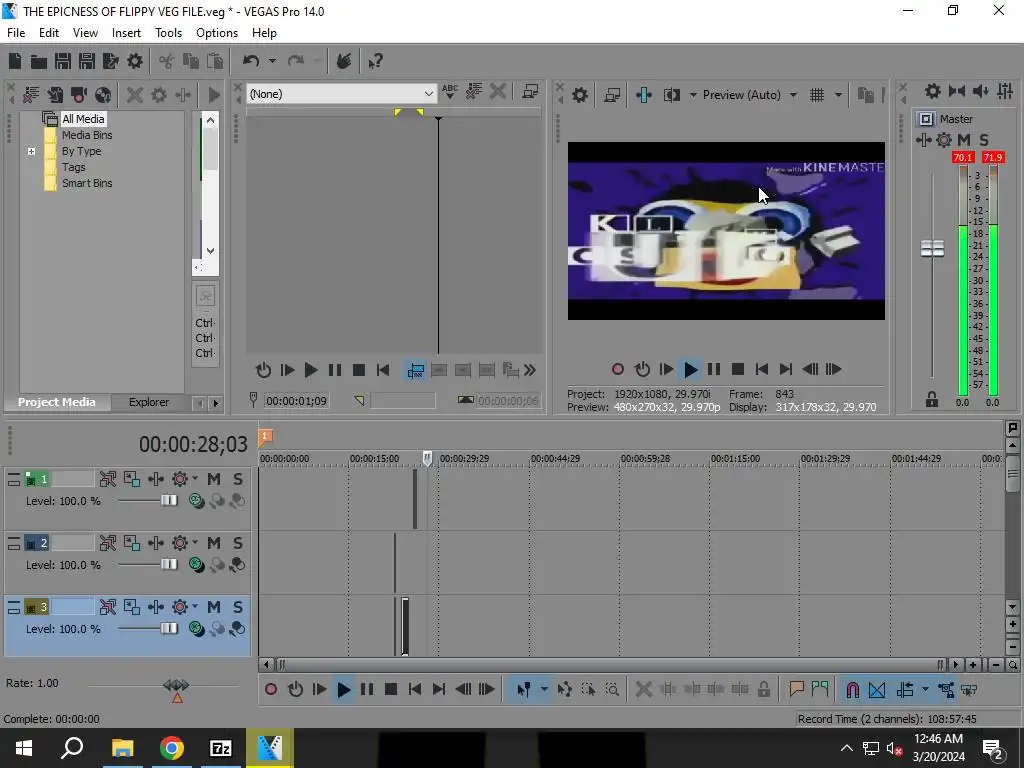The width and height of the screenshot is (1024, 768).
Task: Delete selected event with X icon
Action: point(644,690)
